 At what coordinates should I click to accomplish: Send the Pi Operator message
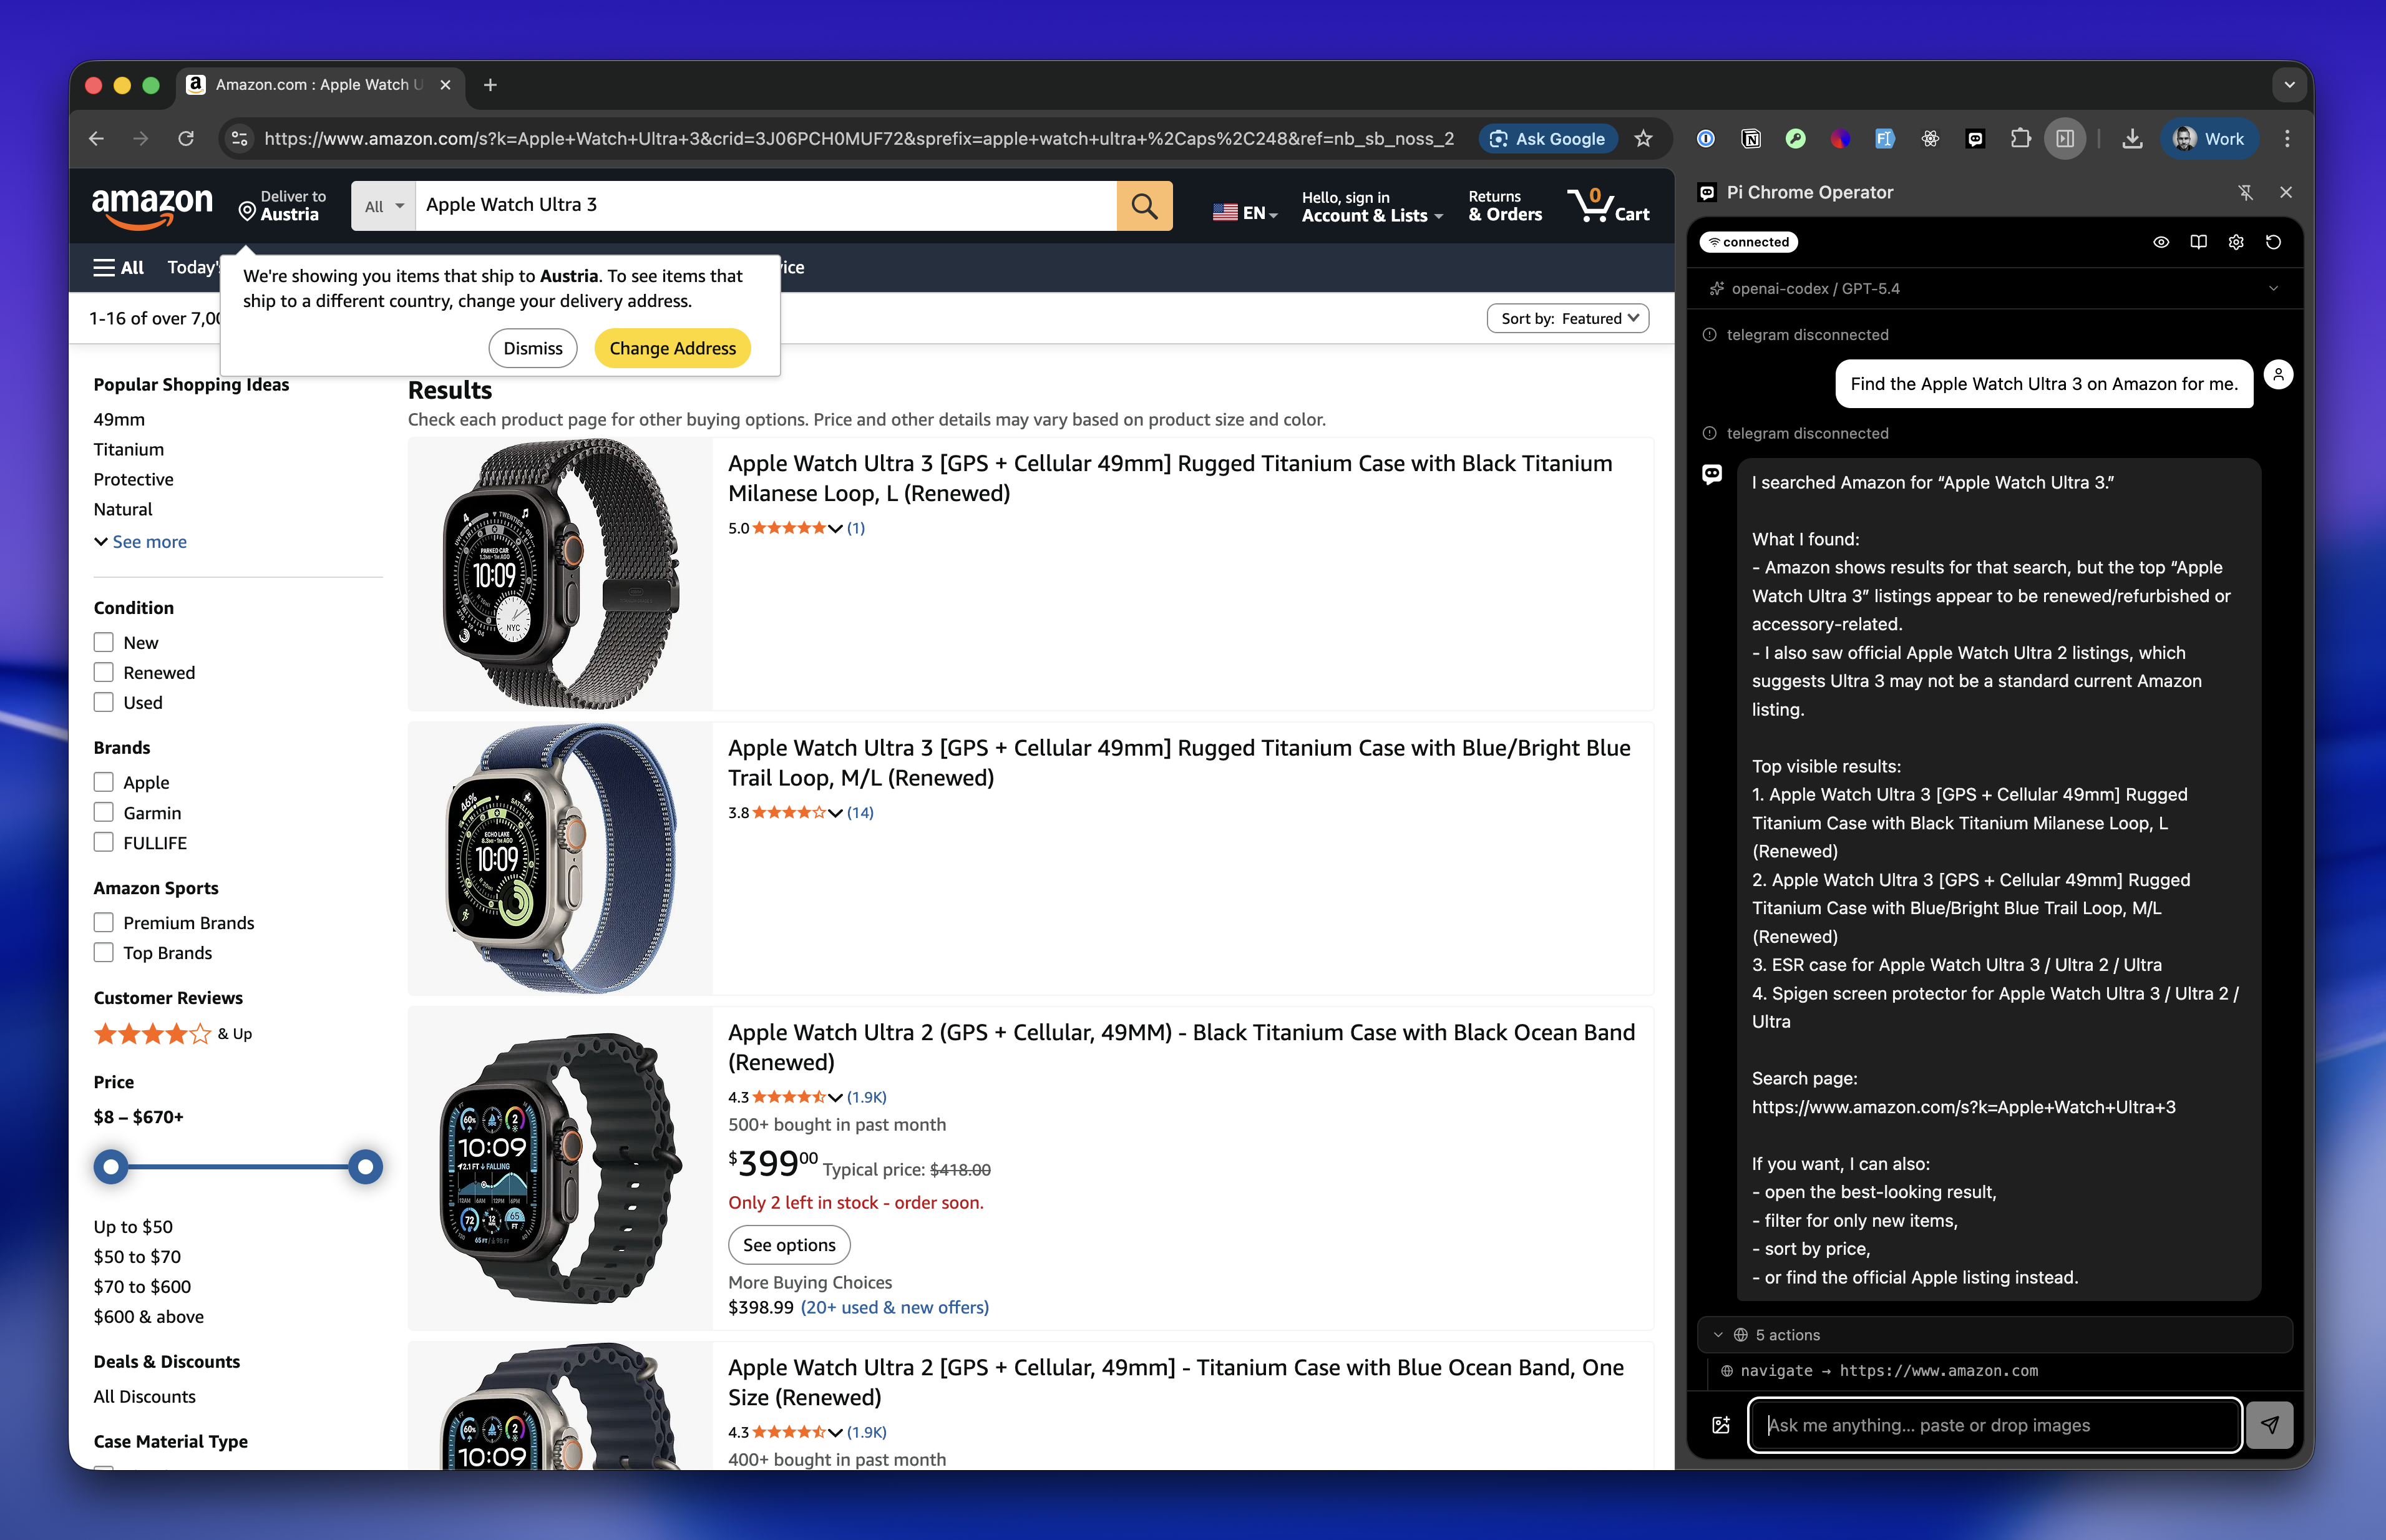[x=2270, y=1425]
